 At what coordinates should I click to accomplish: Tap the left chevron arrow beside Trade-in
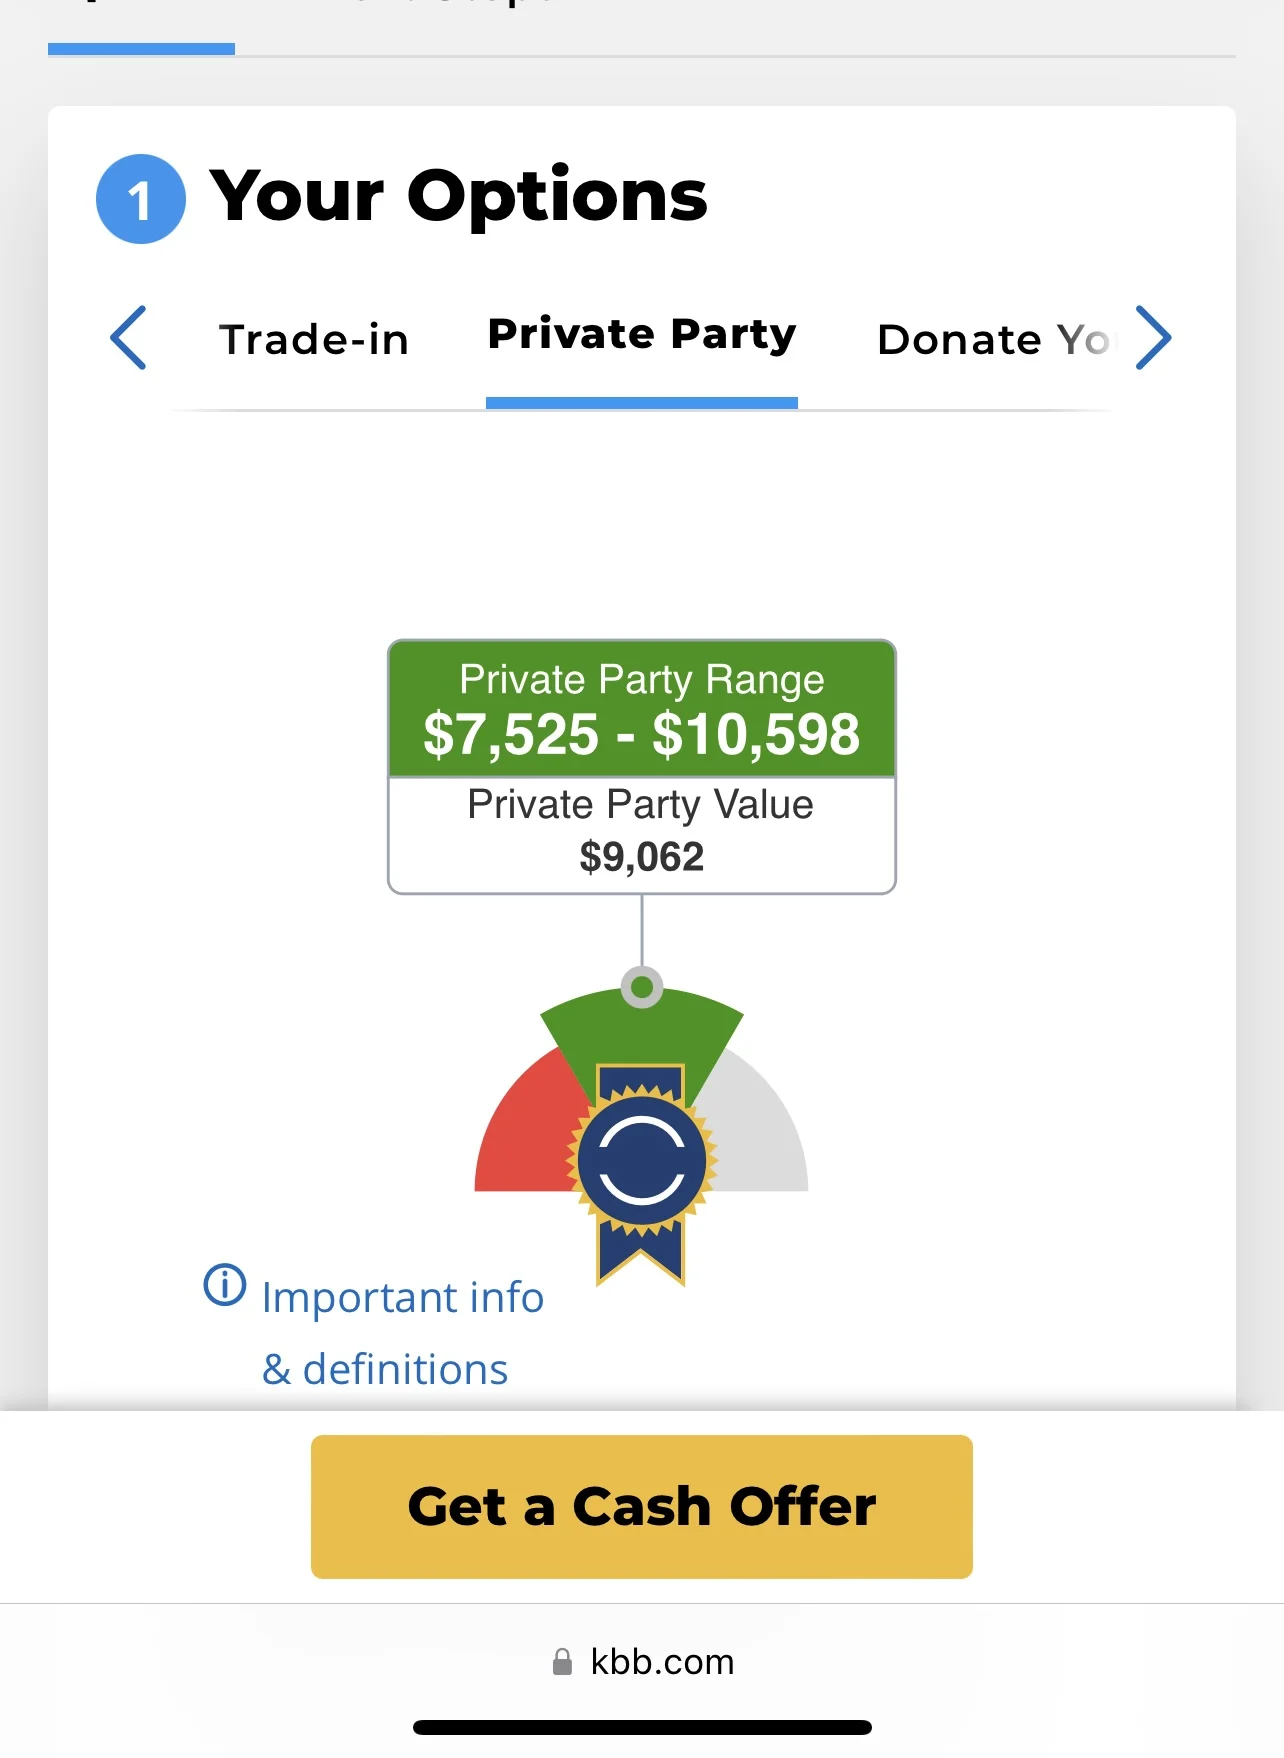[128, 338]
